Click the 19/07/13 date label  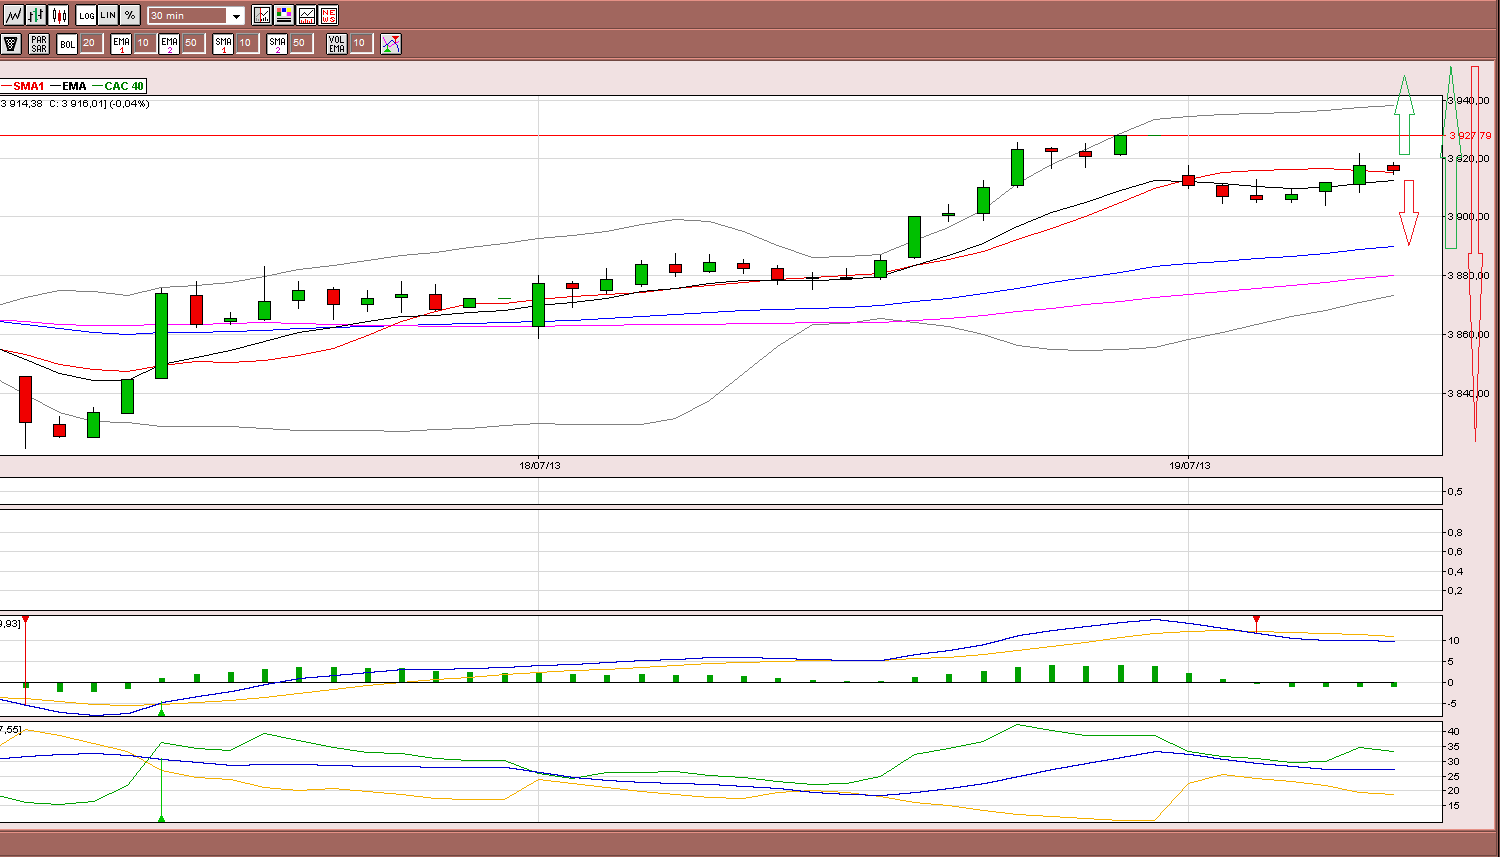point(1190,465)
